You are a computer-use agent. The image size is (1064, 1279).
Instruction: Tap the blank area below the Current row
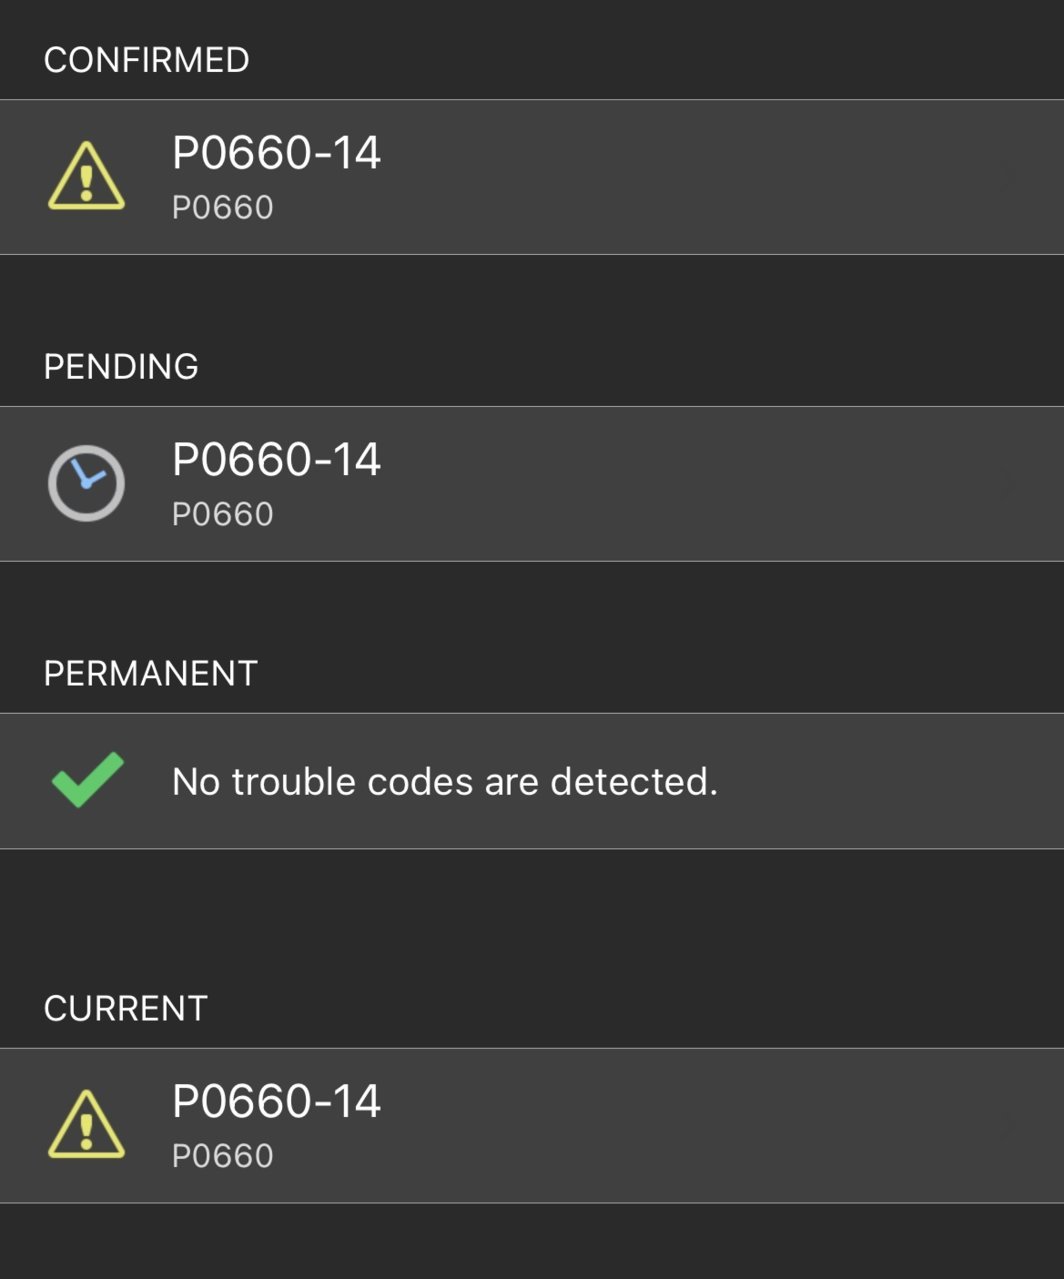pos(532,1241)
